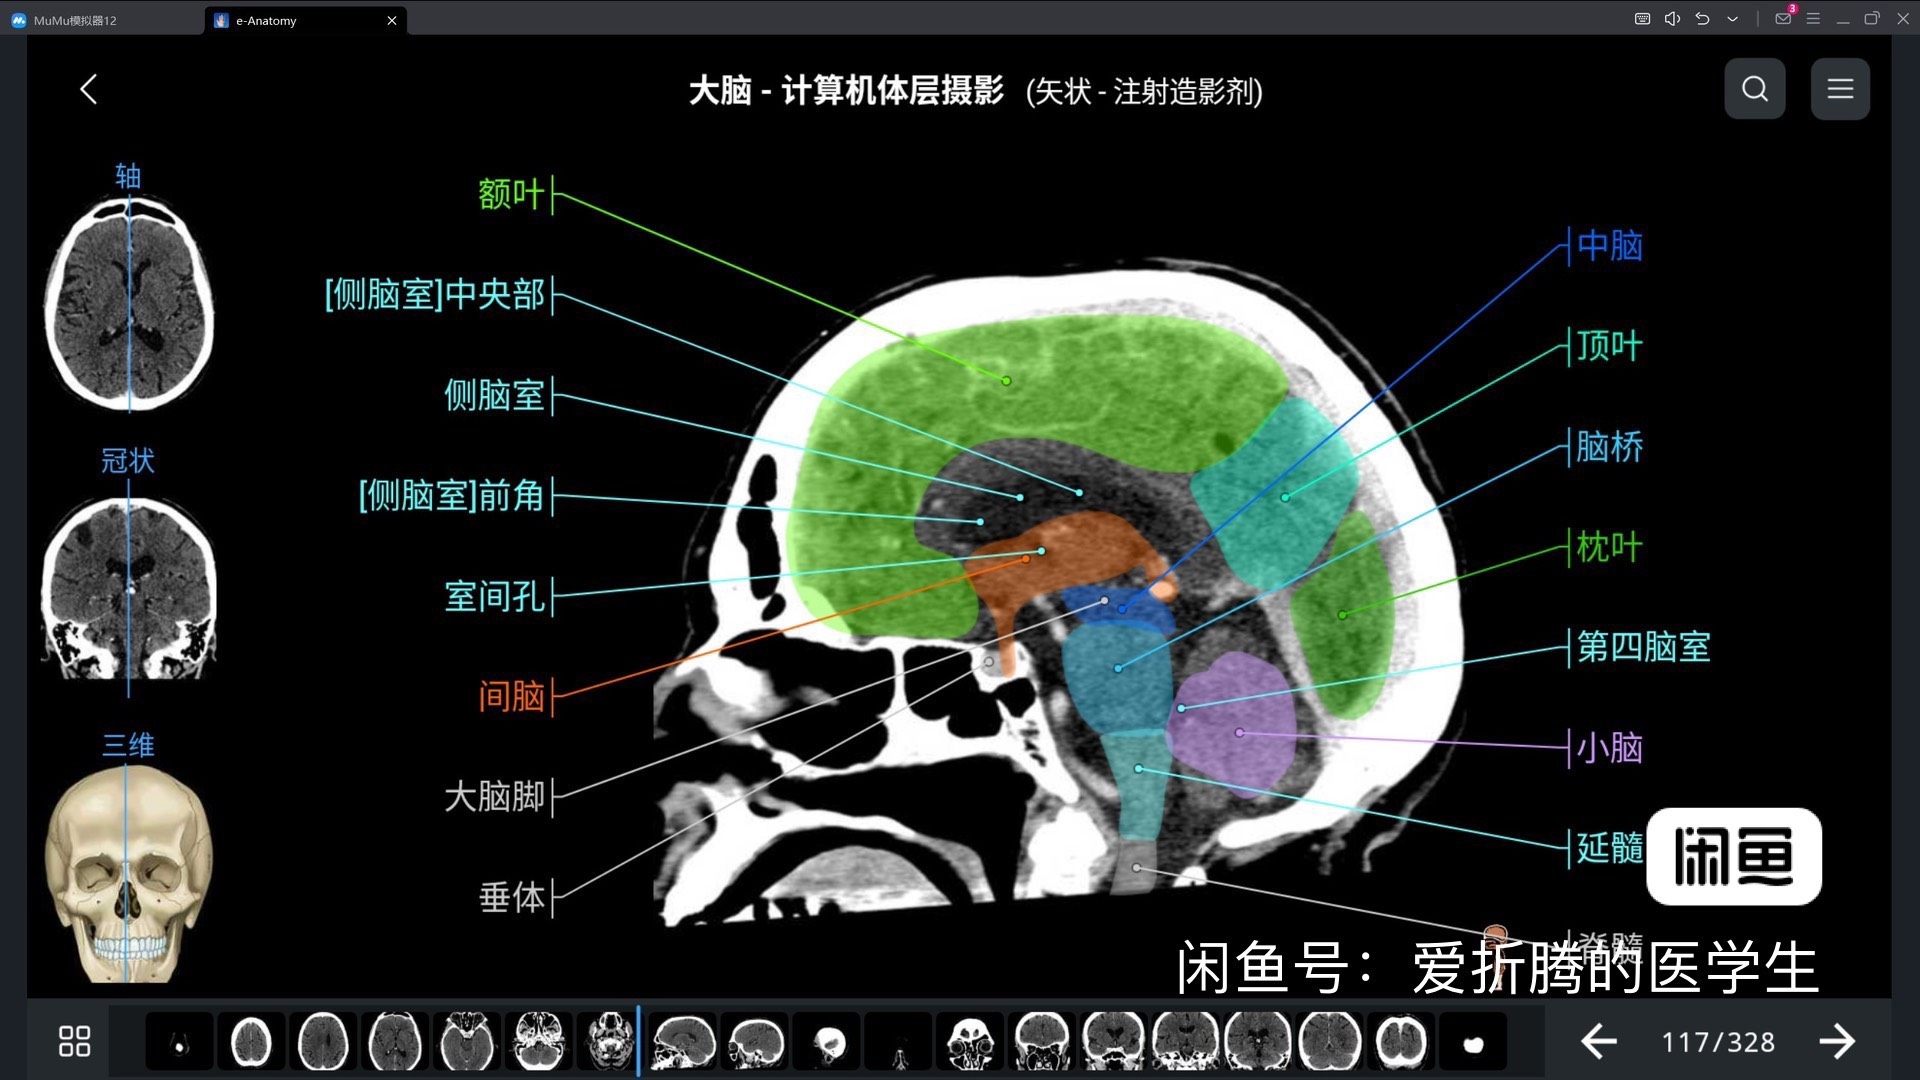Go to previous image arrow
1920x1080 pixels.
(x=1598, y=1042)
